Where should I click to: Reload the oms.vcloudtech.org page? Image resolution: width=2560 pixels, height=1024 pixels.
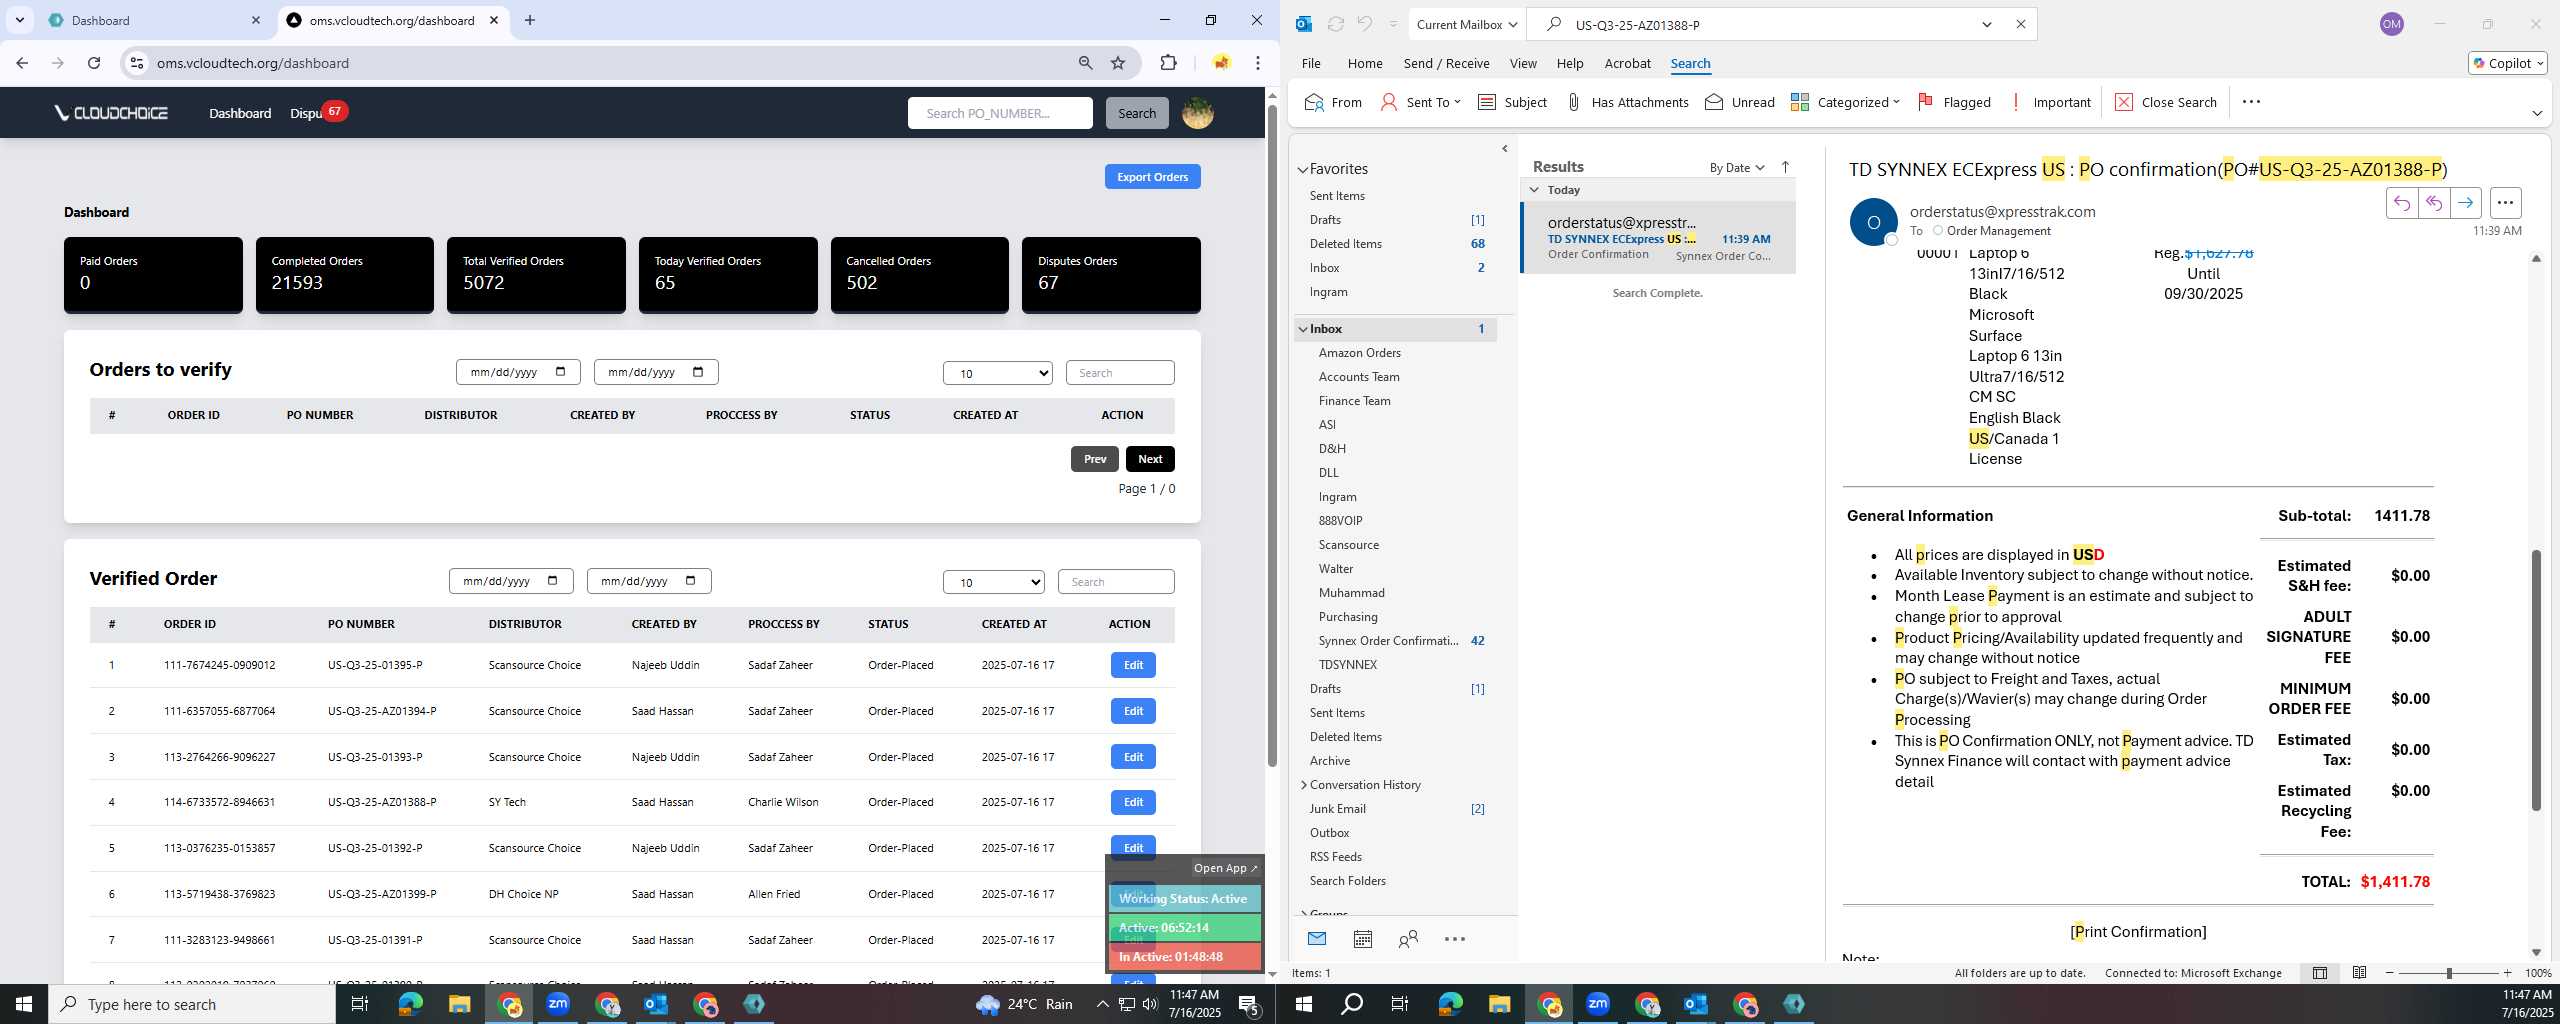[x=94, y=63]
